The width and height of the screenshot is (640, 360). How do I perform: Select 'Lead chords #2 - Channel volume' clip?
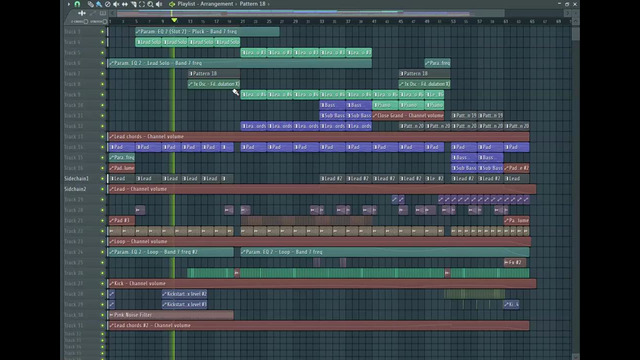pos(319,325)
